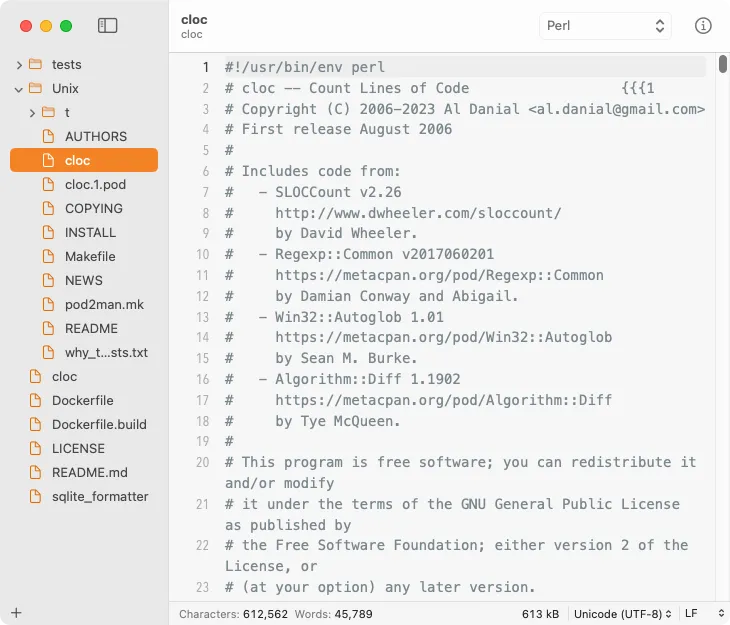This screenshot has width=730, height=625.
Task: Click the AUTHORS file icon
Action: click(x=48, y=136)
